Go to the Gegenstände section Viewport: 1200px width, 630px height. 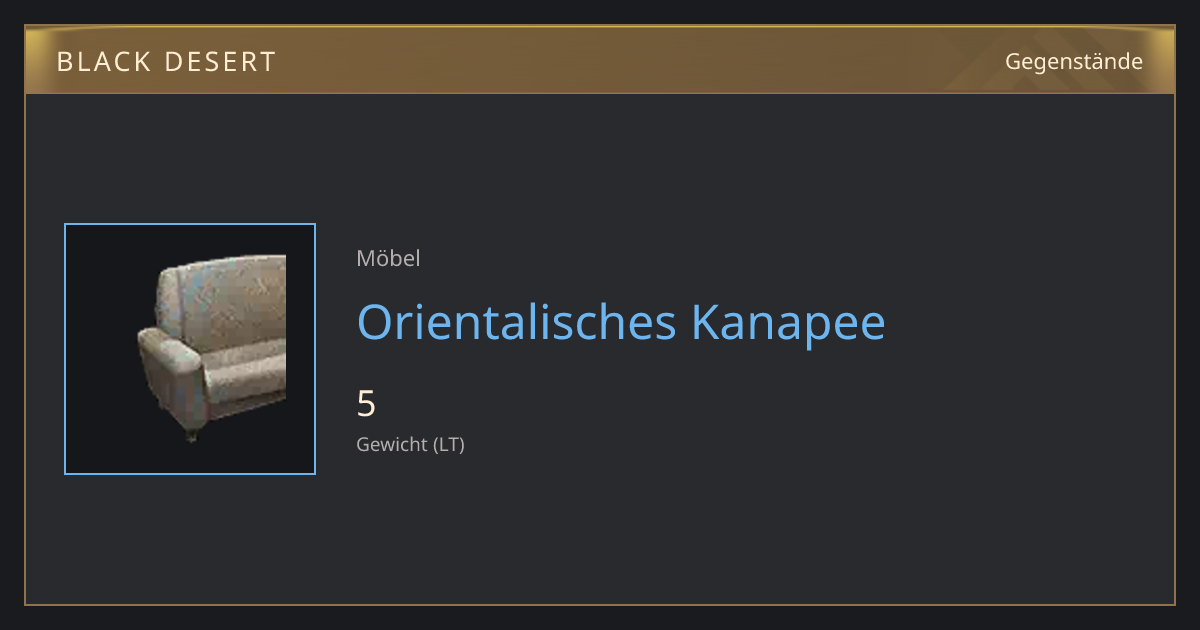click(1074, 62)
